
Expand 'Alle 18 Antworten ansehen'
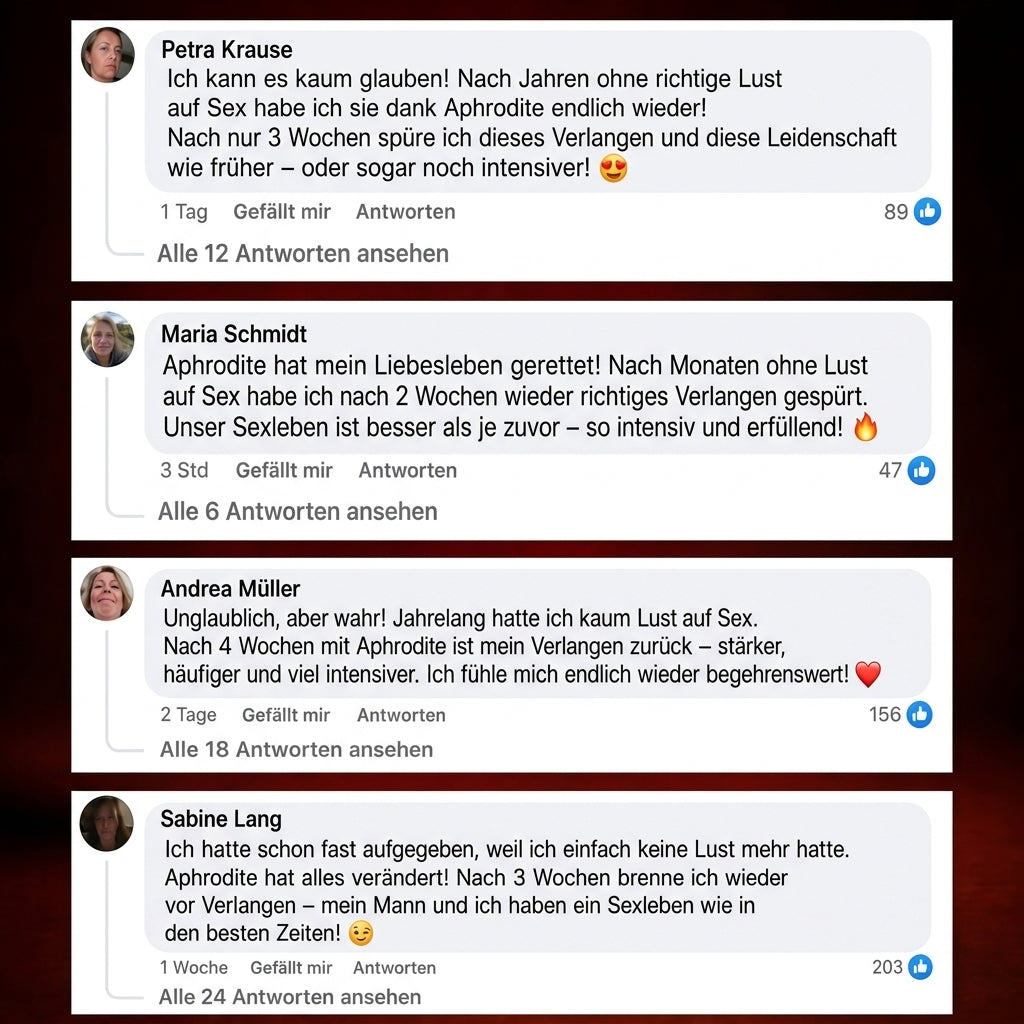pyautogui.click(x=296, y=749)
